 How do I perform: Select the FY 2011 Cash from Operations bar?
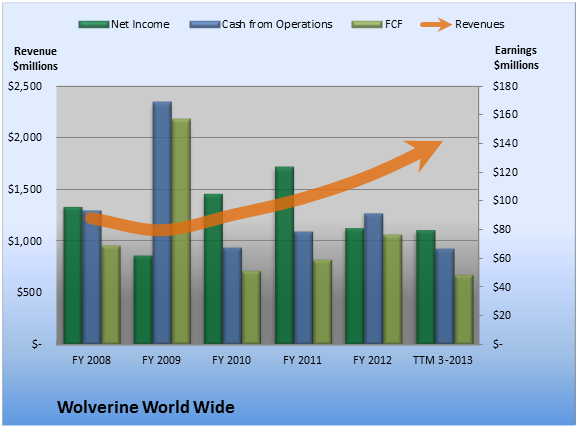click(x=304, y=288)
